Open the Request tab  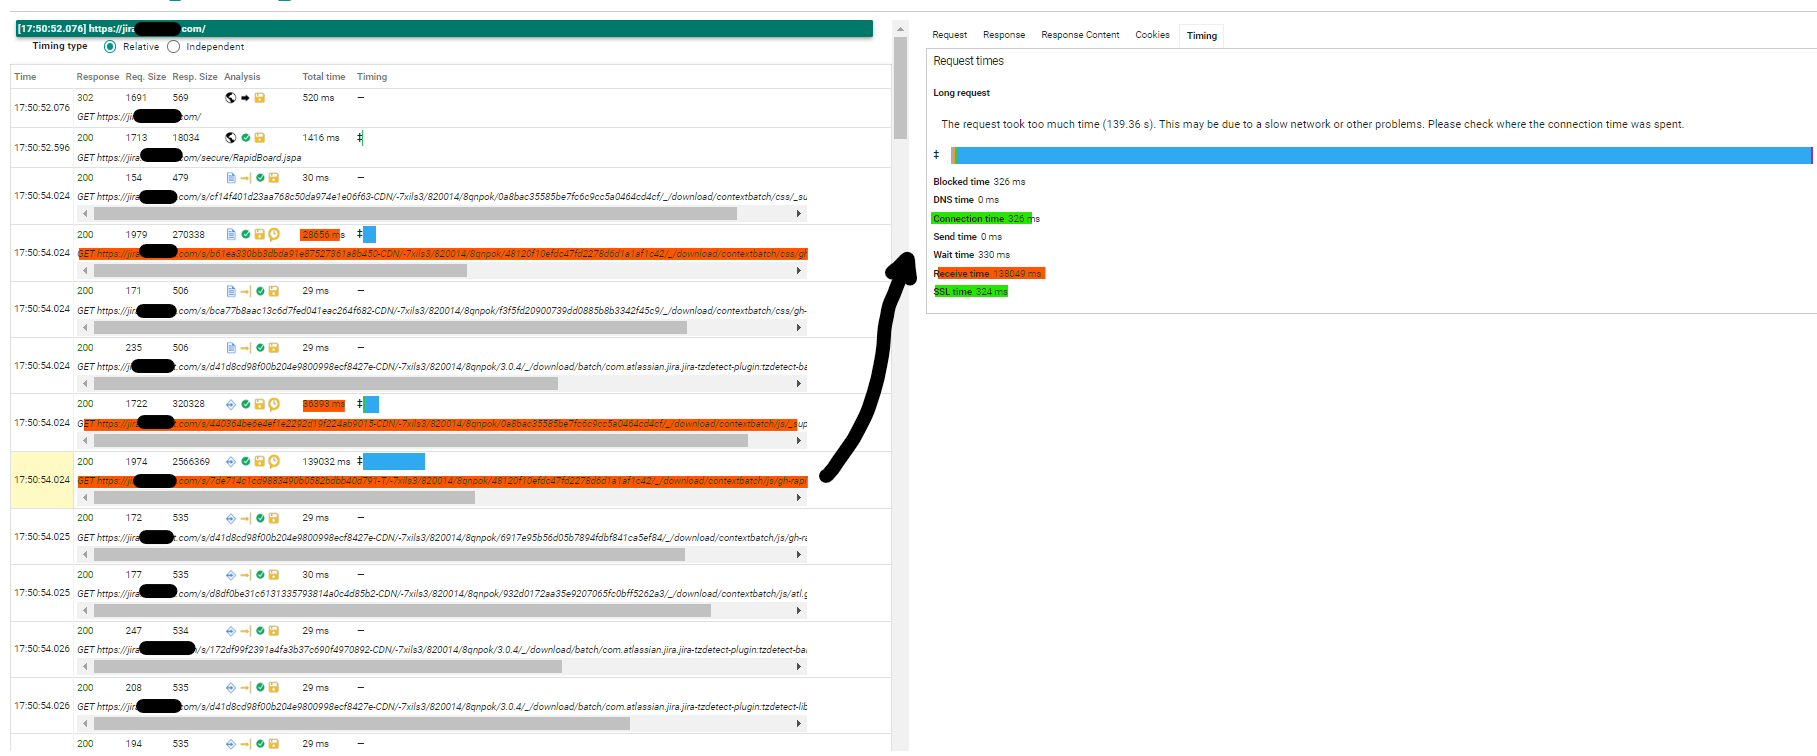tap(949, 35)
